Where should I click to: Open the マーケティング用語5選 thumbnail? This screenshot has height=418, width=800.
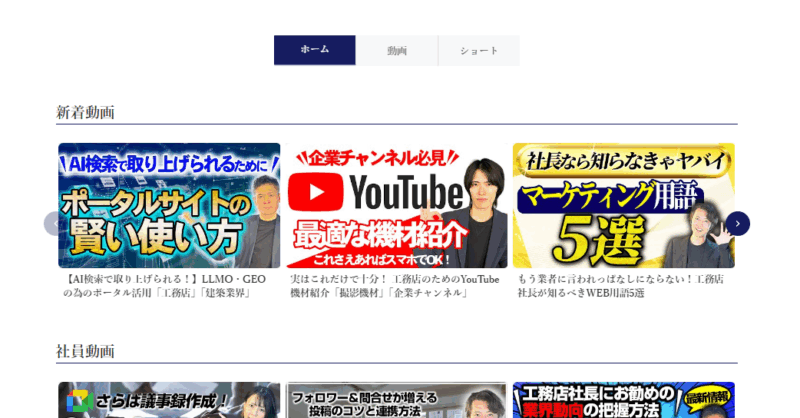[623, 205]
